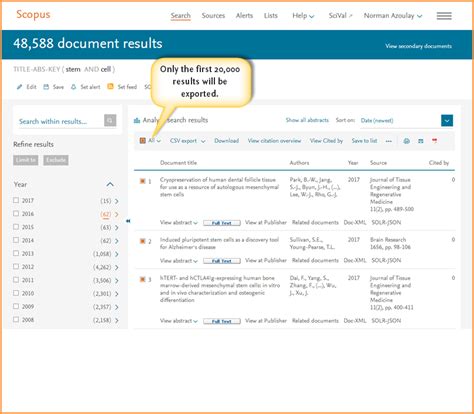Click the email icon in toolbar
Viewport: 474px width, 414px height.
[421, 141]
